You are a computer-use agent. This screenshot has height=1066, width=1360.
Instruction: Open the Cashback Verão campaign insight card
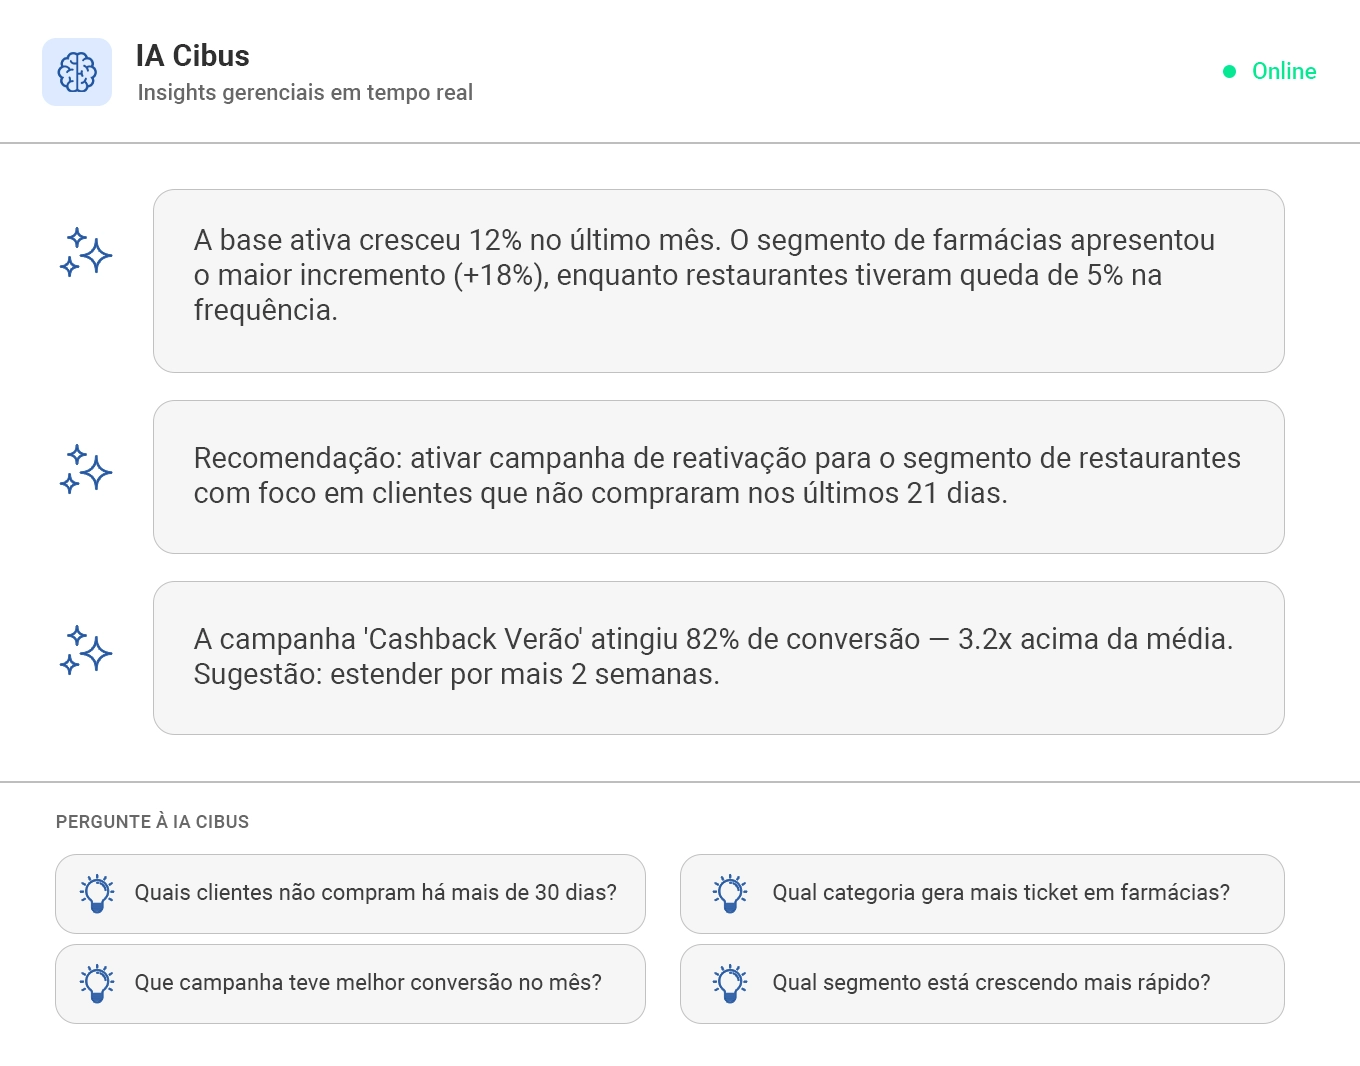pyautogui.click(x=718, y=657)
